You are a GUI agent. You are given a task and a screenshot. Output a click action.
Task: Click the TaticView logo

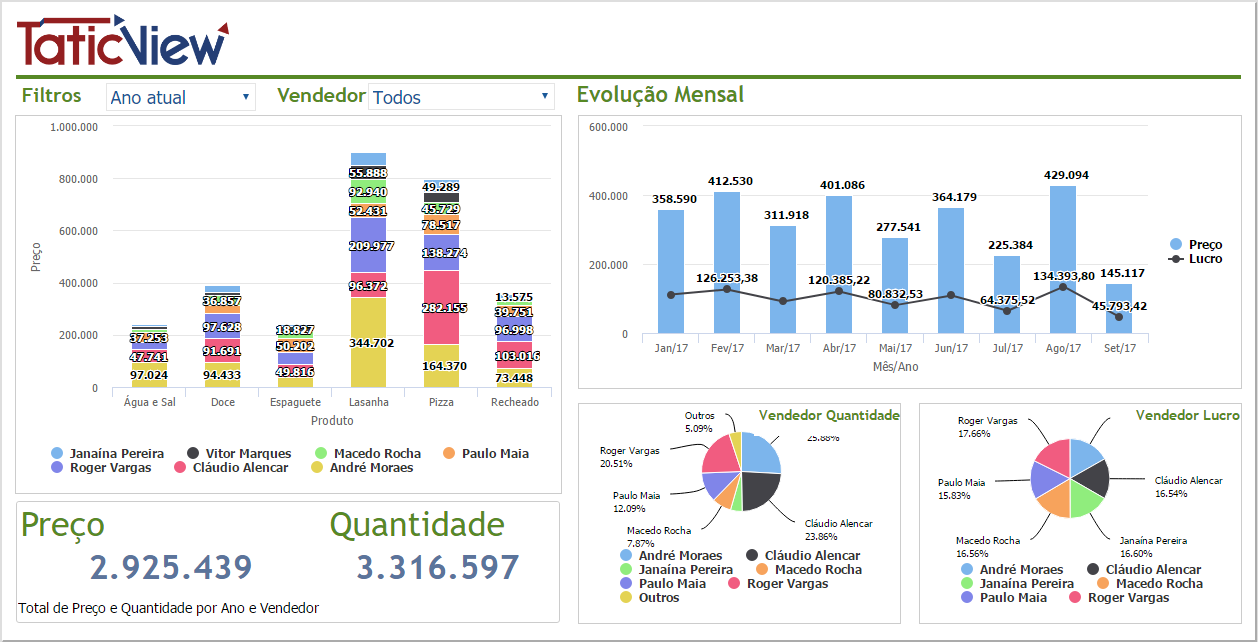click(122, 42)
